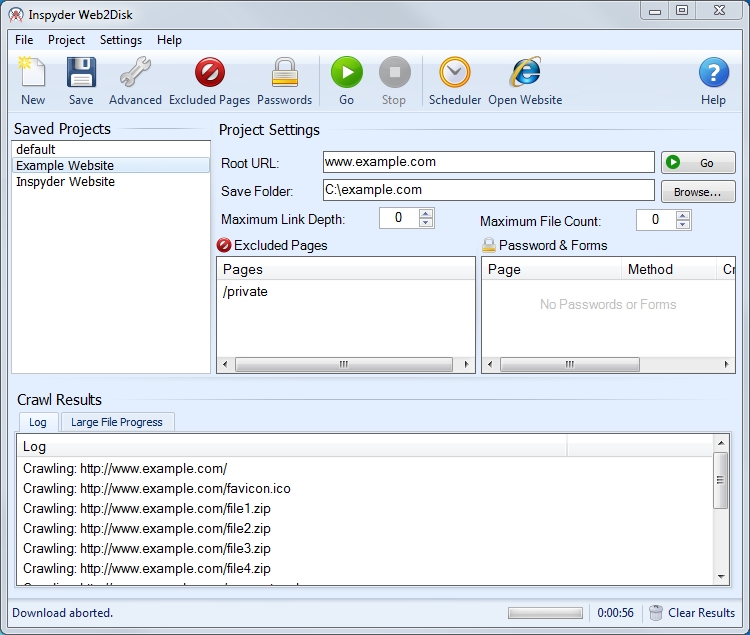Image resolution: width=750 pixels, height=635 pixels.
Task: Click the Download aborted status text
Action: pos(63,613)
